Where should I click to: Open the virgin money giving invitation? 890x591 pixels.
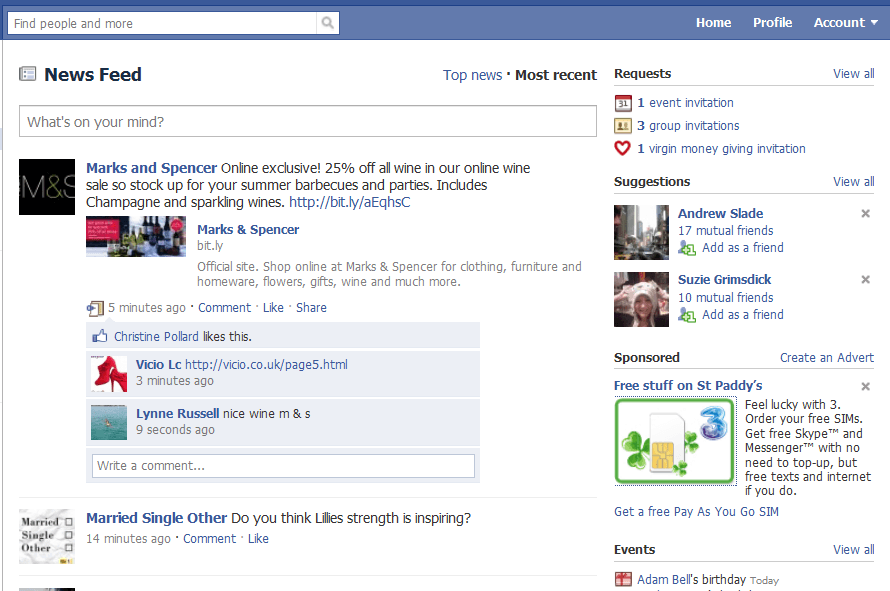tap(721, 149)
